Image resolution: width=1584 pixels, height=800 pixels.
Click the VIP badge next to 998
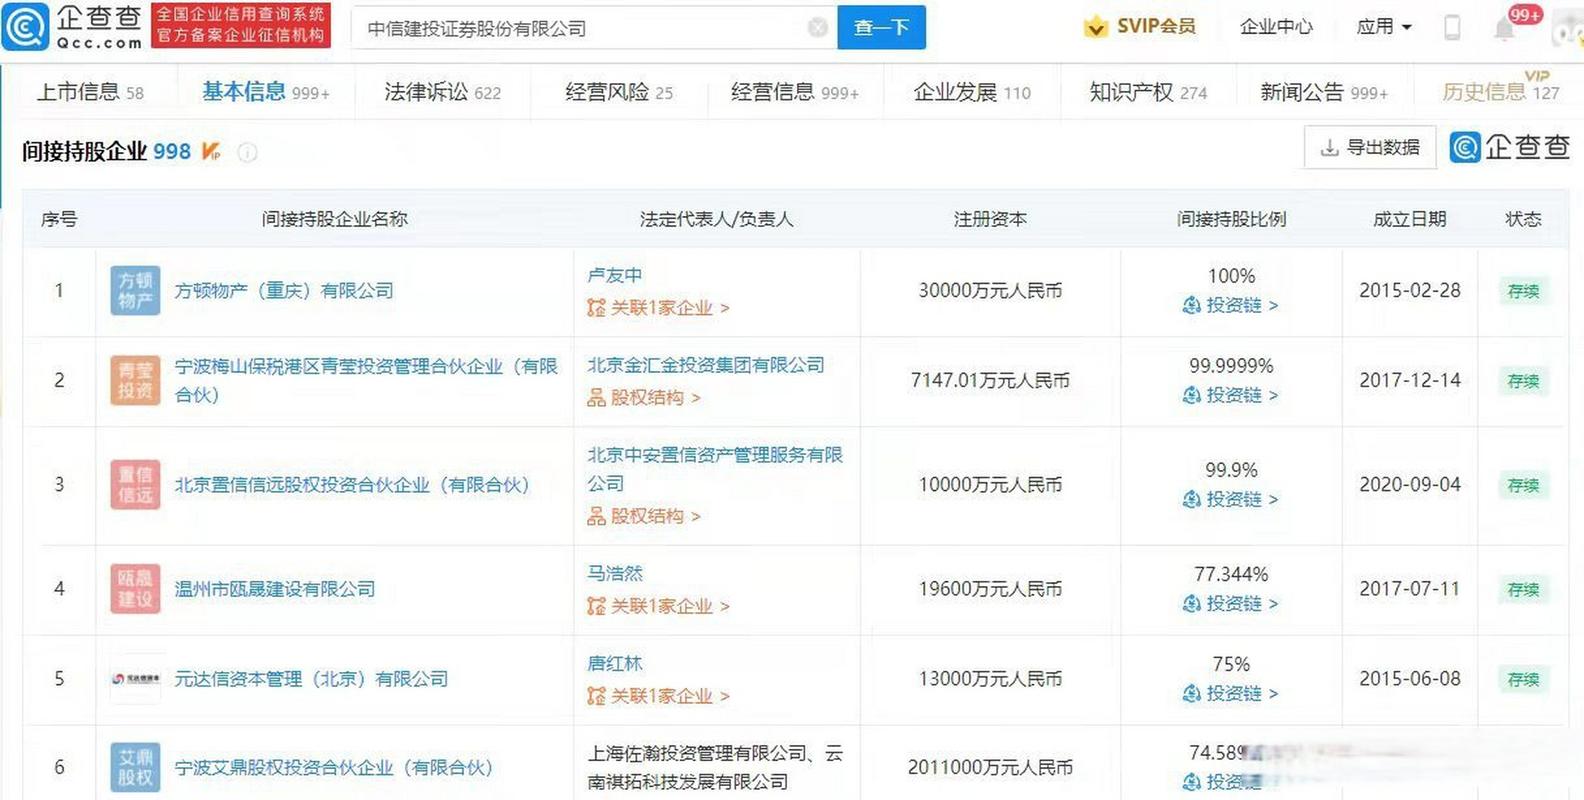tap(211, 151)
